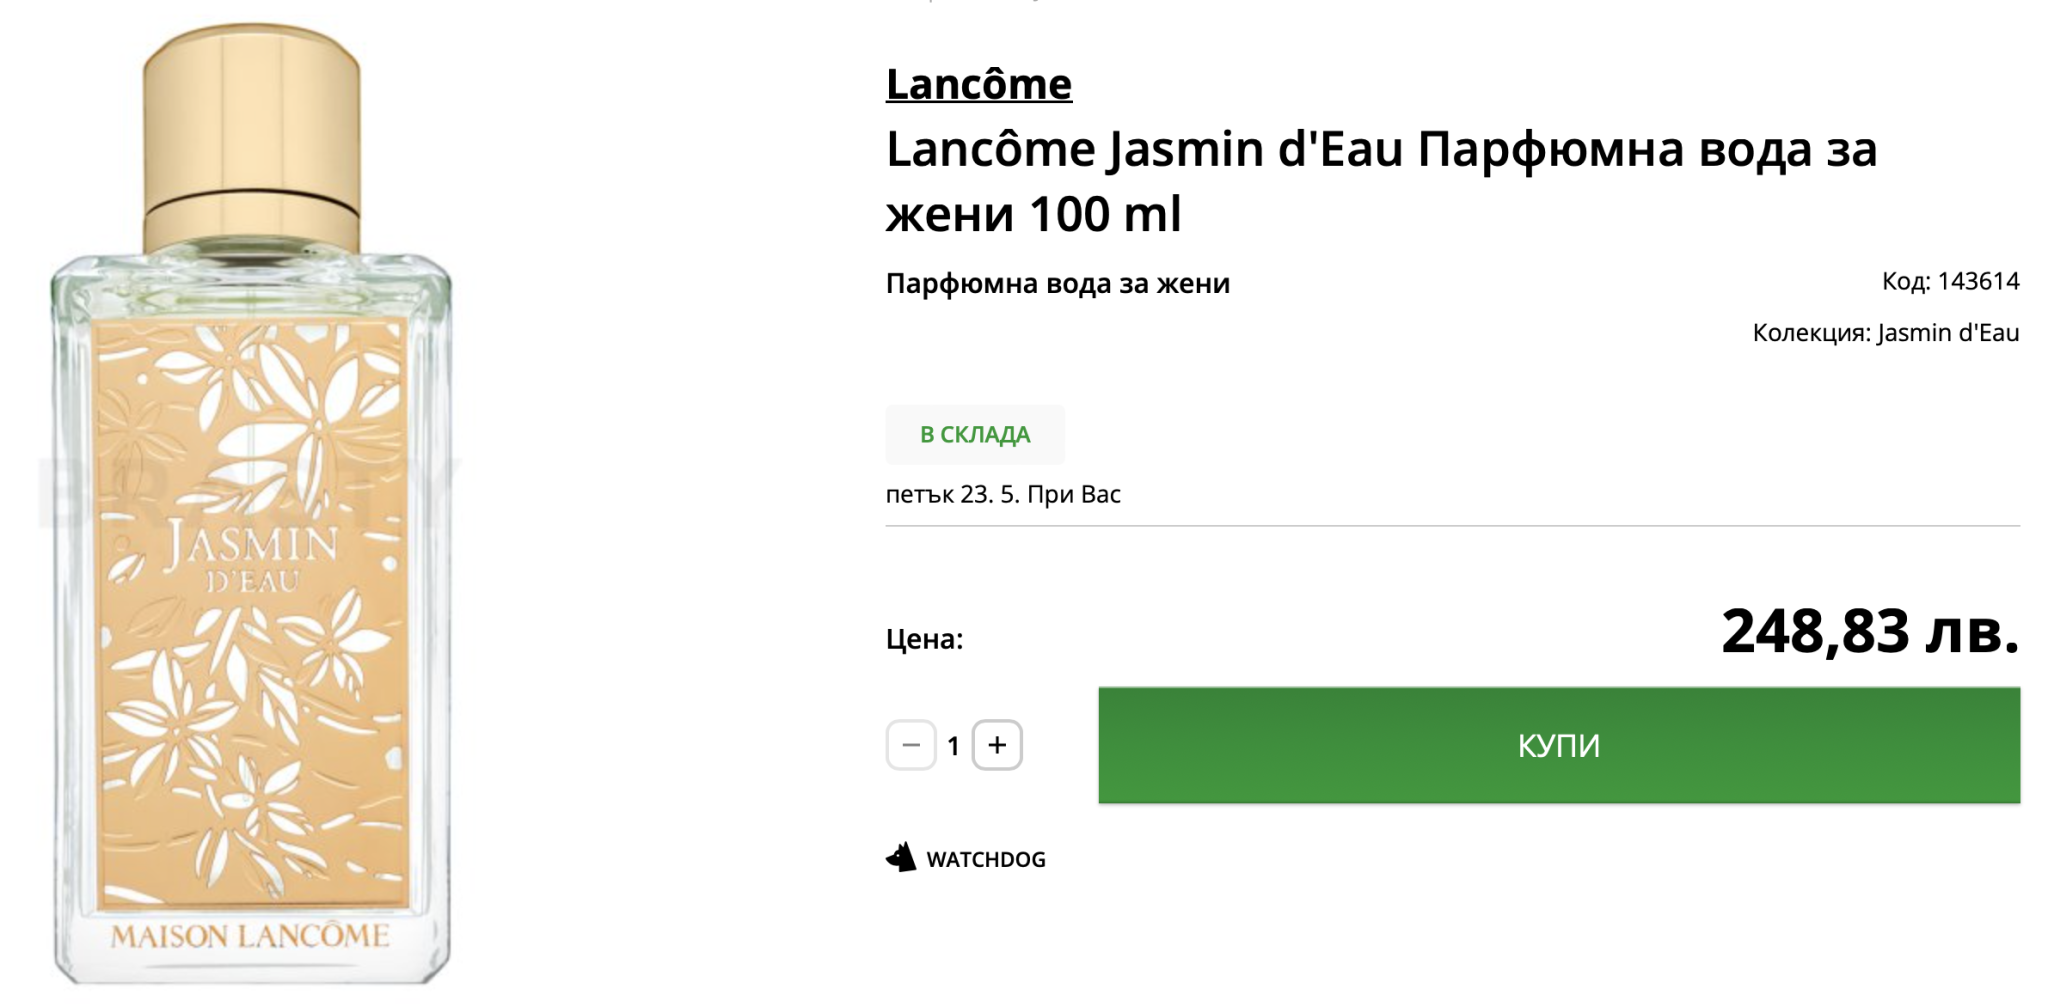The width and height of the screenshot is (2048, 1007).
Task: Click the gold bottle cap in image
Action: [x=252, y=130]
